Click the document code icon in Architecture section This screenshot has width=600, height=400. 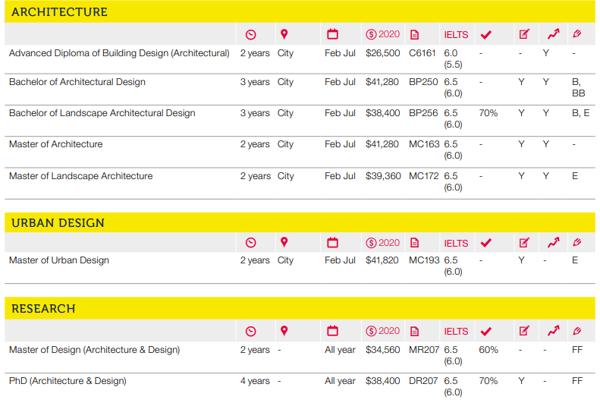(x=416, y=35)
